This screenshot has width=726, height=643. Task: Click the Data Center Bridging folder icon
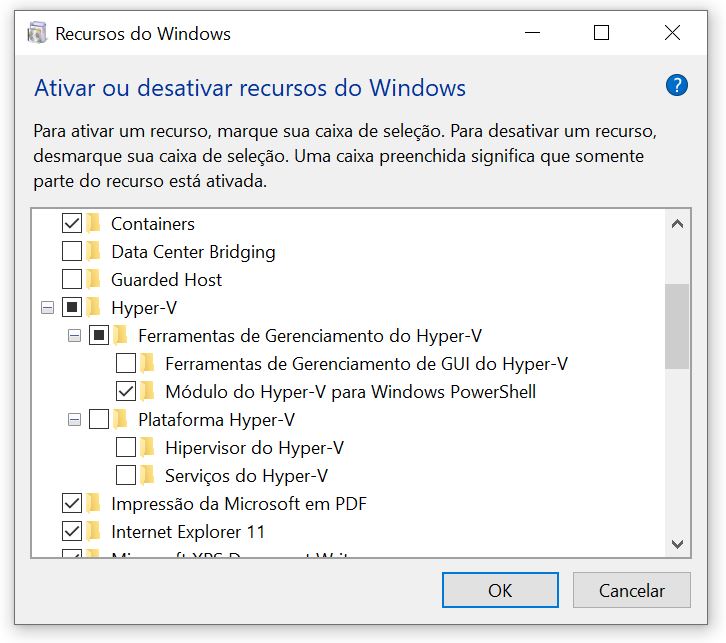(x=94, y=251)
